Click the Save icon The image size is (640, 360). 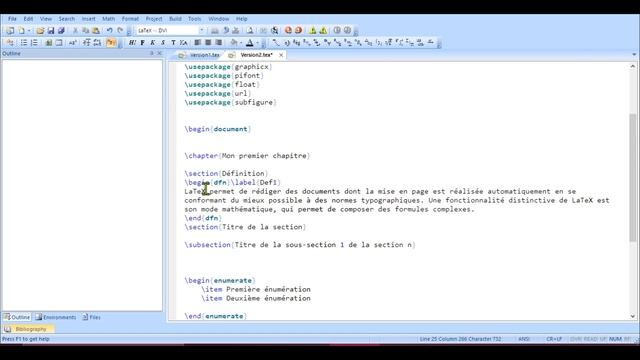pyautogui.click(x=51, y=31)
